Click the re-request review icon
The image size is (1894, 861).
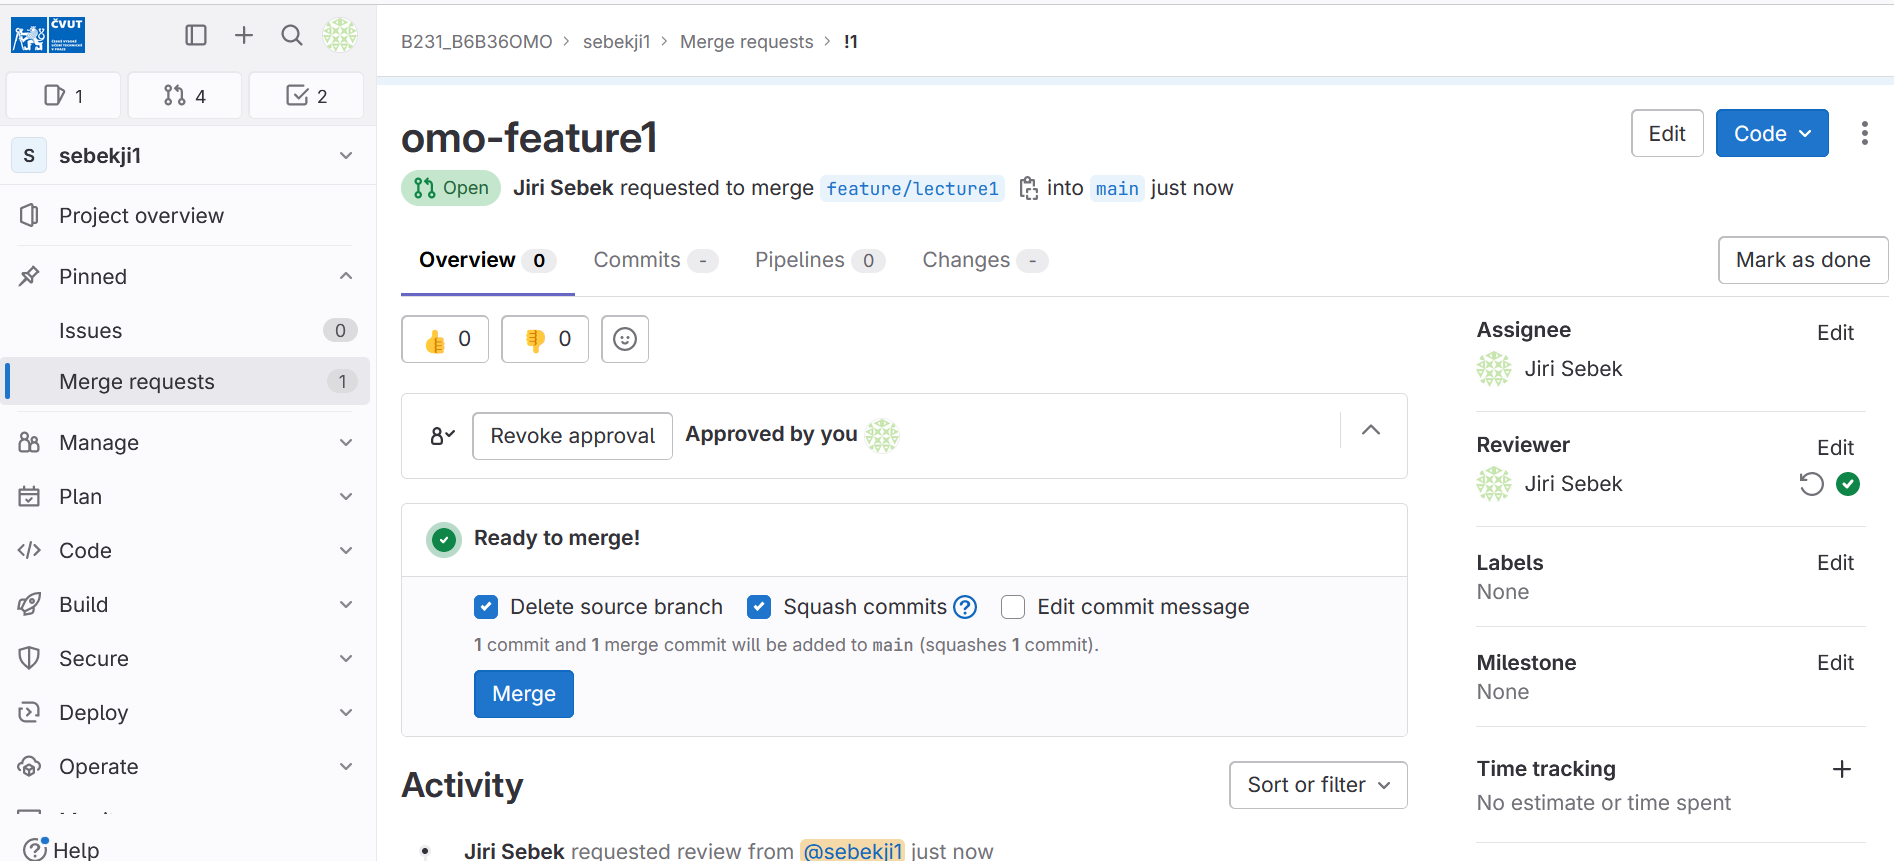pyautogui.click(x=1811, y=485)
